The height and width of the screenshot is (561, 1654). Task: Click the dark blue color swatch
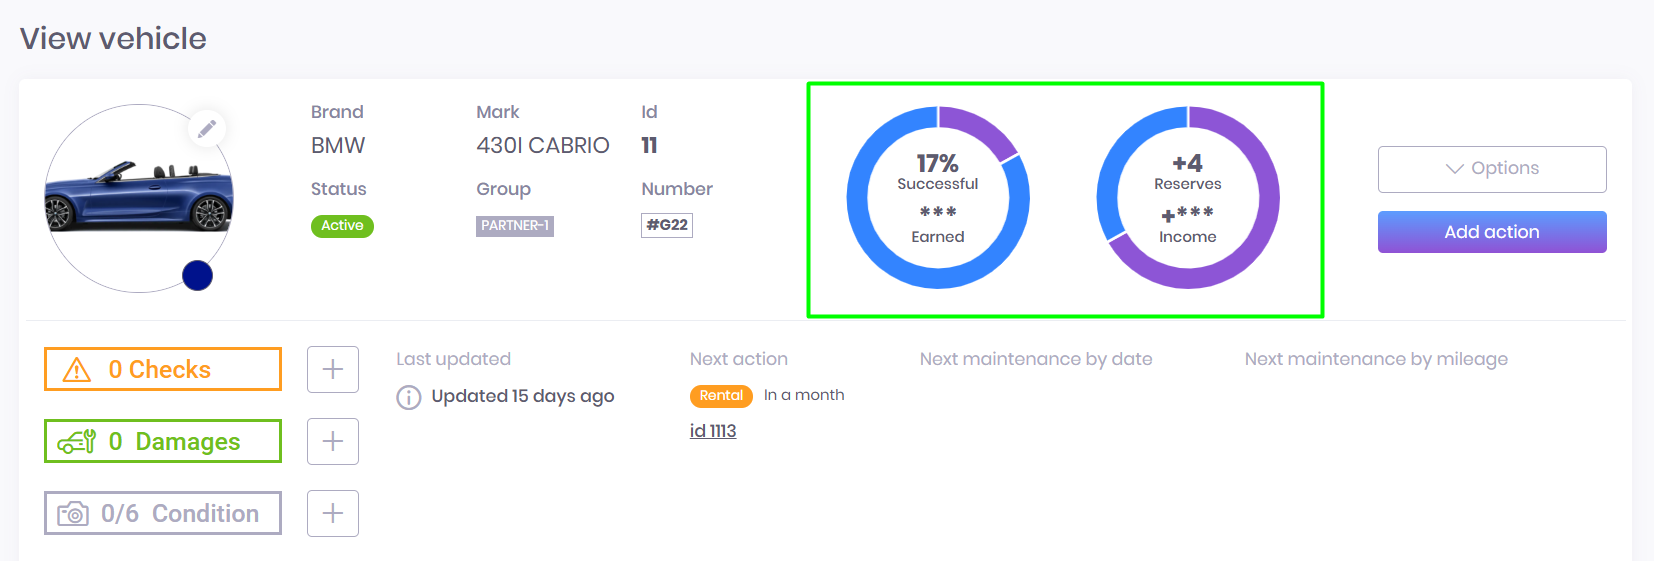coord(197,275)
